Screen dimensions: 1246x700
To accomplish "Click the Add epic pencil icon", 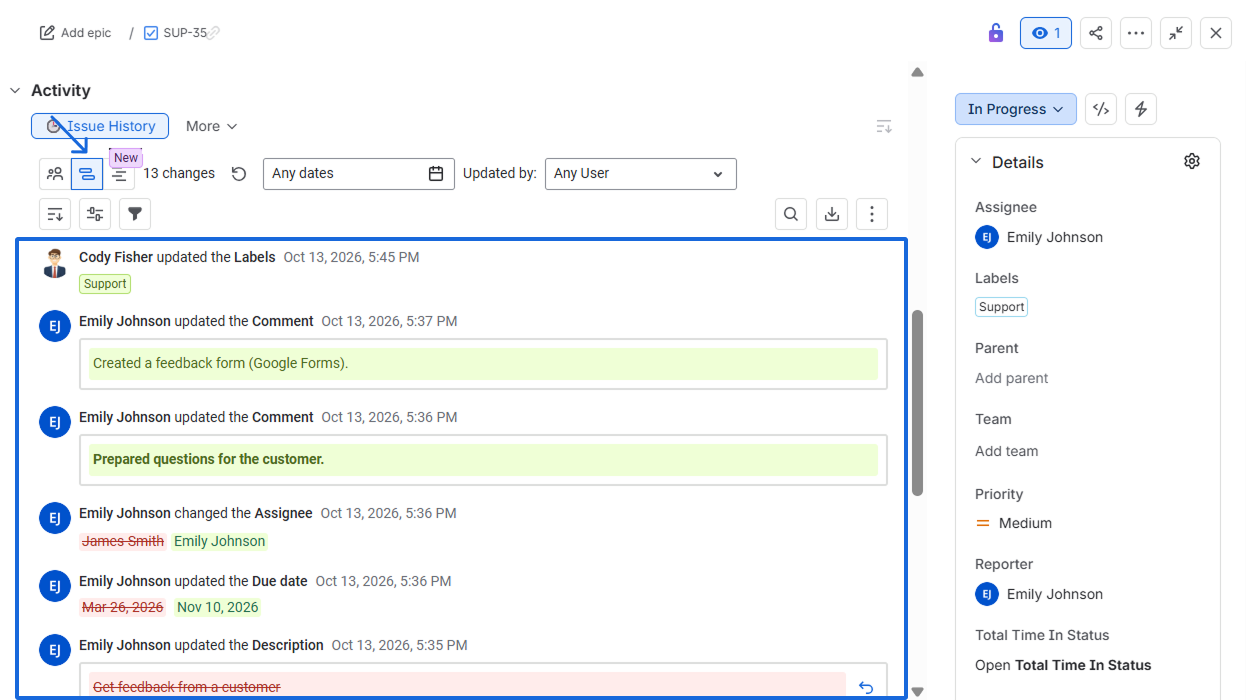I will click(x=47, y=33).
